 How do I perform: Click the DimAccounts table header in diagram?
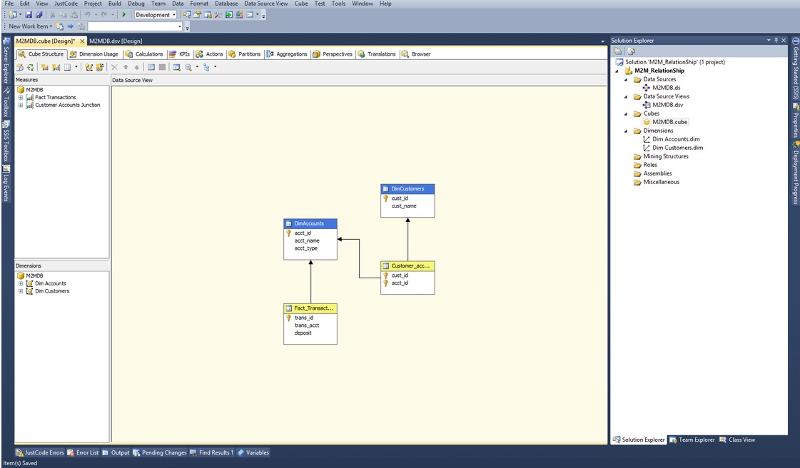(310, 224)
